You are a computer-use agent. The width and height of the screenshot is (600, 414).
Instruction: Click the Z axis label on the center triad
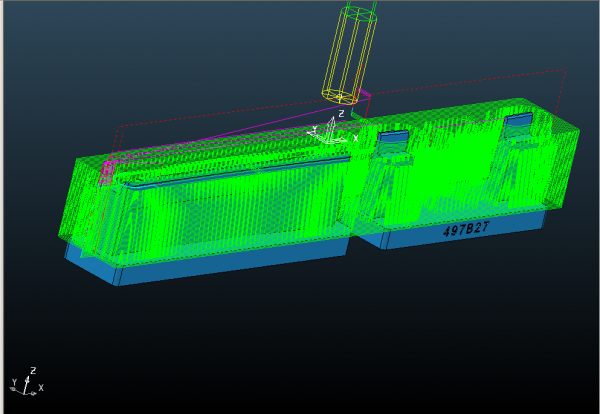point(341,113)
